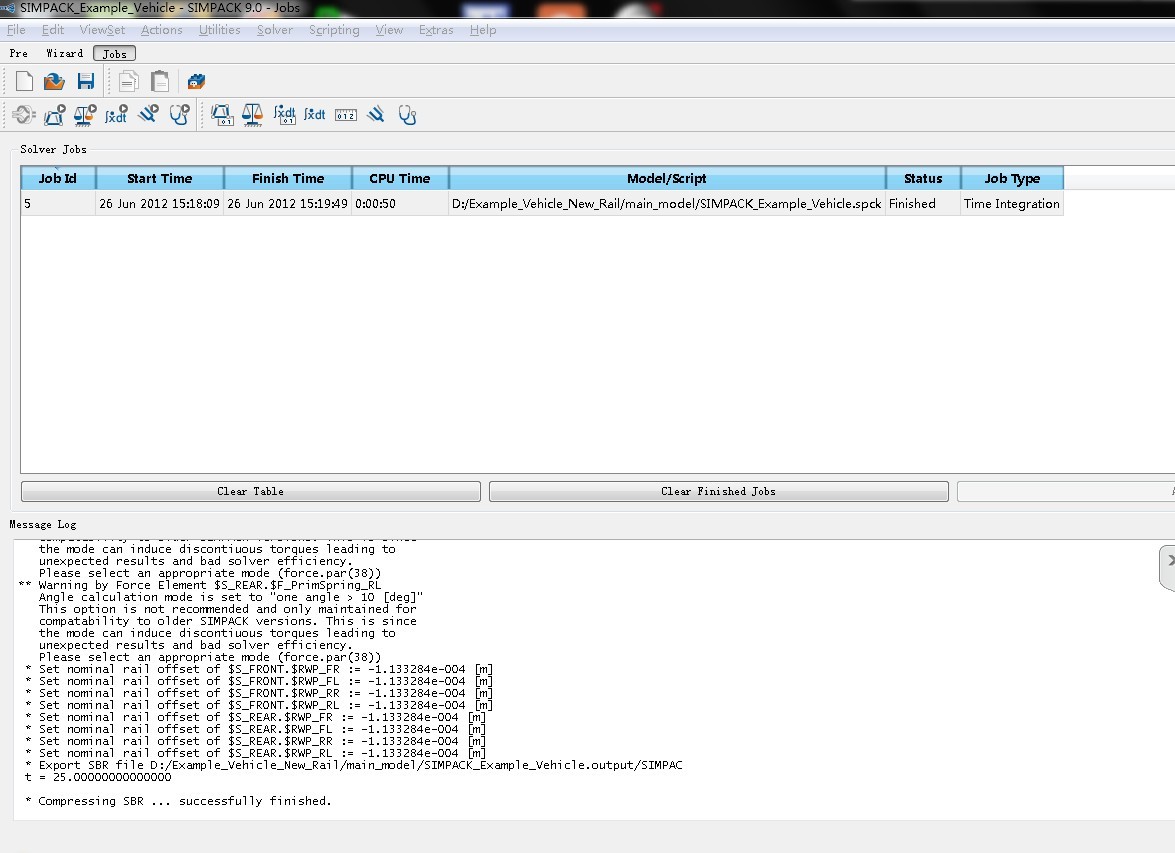This screenshot has height=853, width=1175.
Task: Save the model with the floppy disk icon
Action: [85, 81]
